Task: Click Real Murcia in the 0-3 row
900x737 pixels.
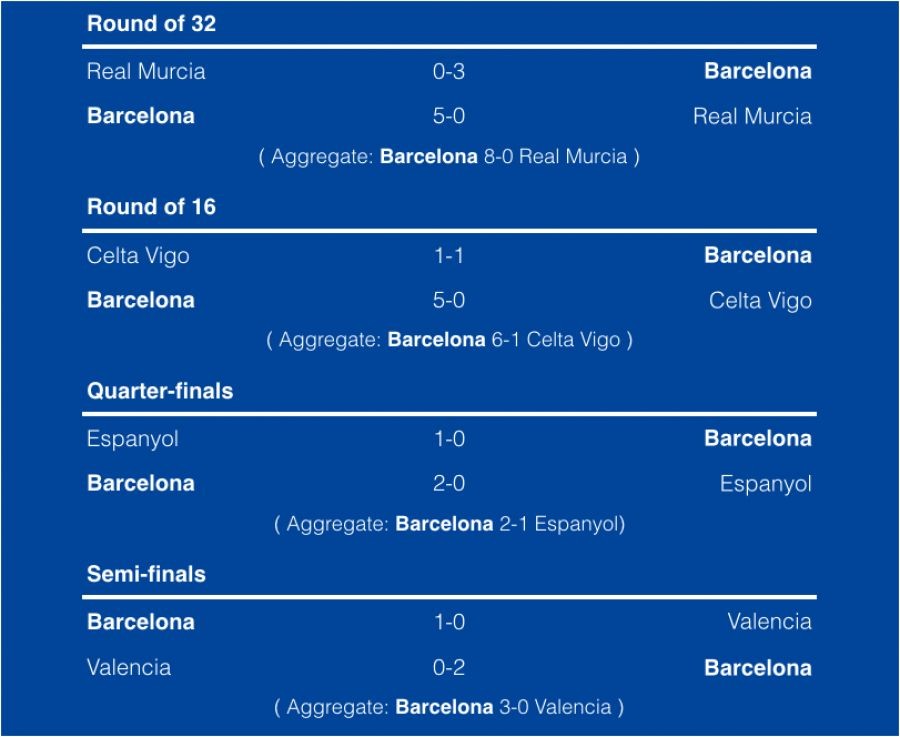Action: tap(146, 71)
